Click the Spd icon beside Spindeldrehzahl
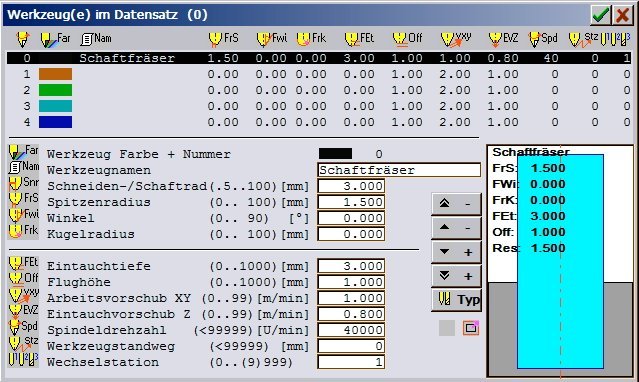 pyautogui.click(x=24, y=327)
